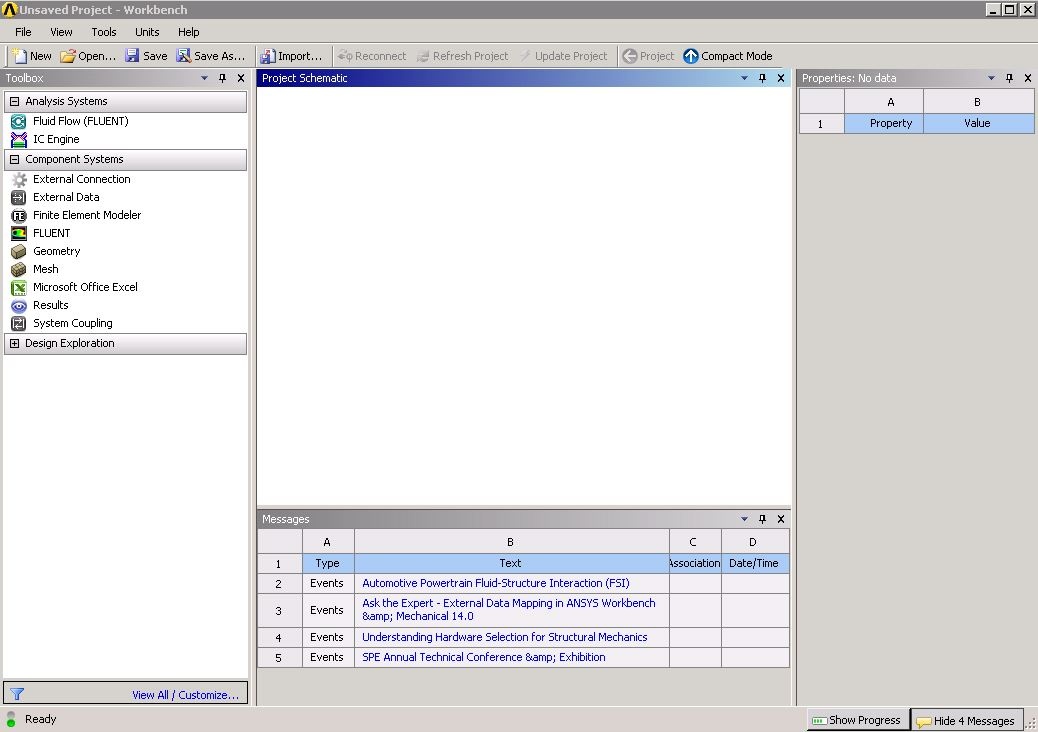Open SPE Annual Technical Conference link
This screenshot has height=732, width=1038.
click(483, 657)
